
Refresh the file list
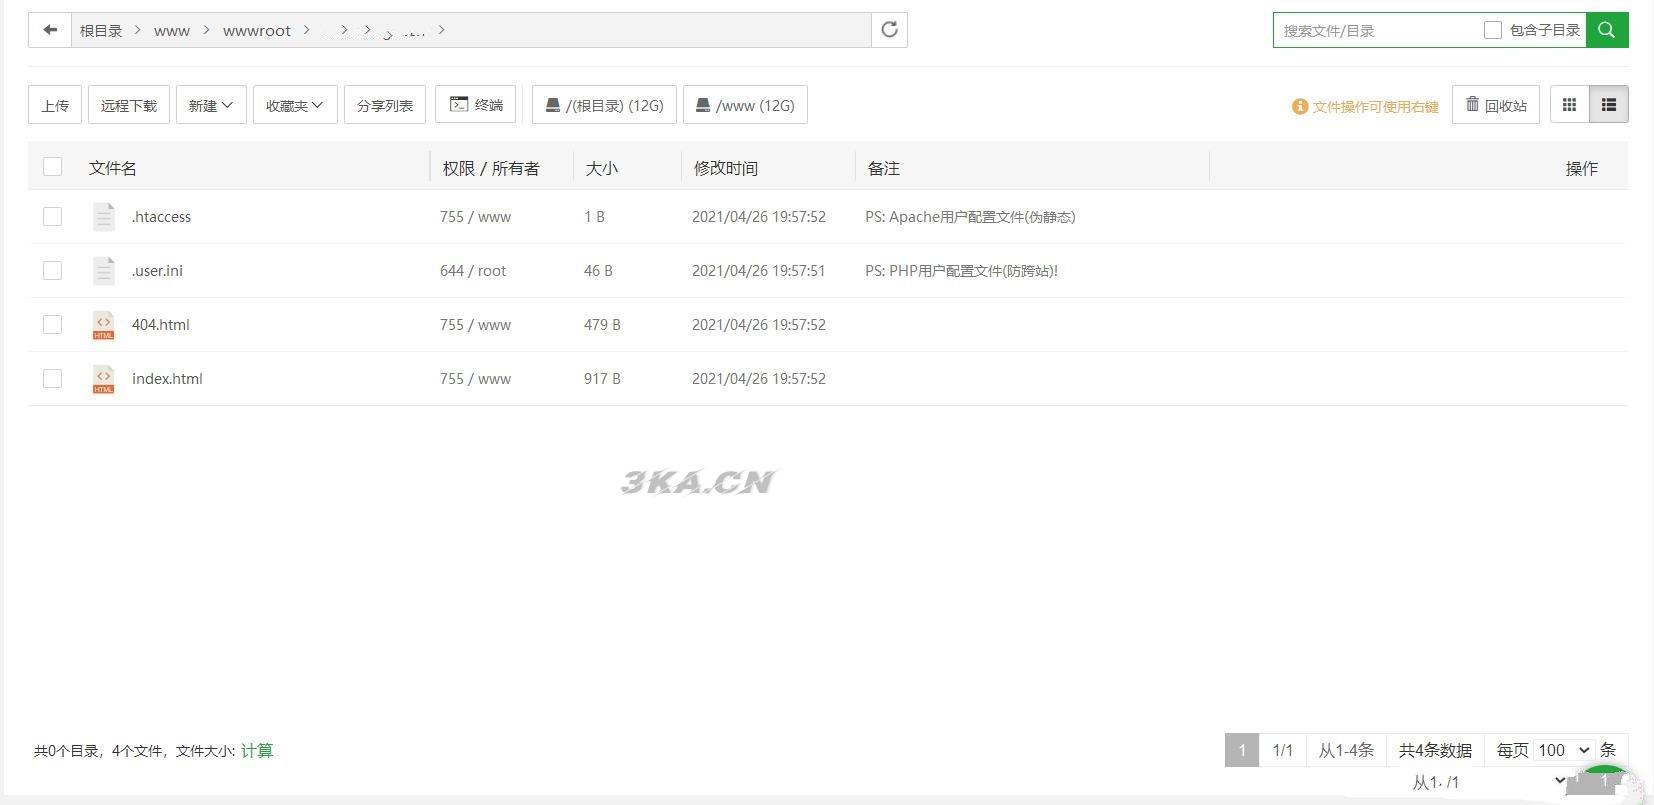click(889, 30)
